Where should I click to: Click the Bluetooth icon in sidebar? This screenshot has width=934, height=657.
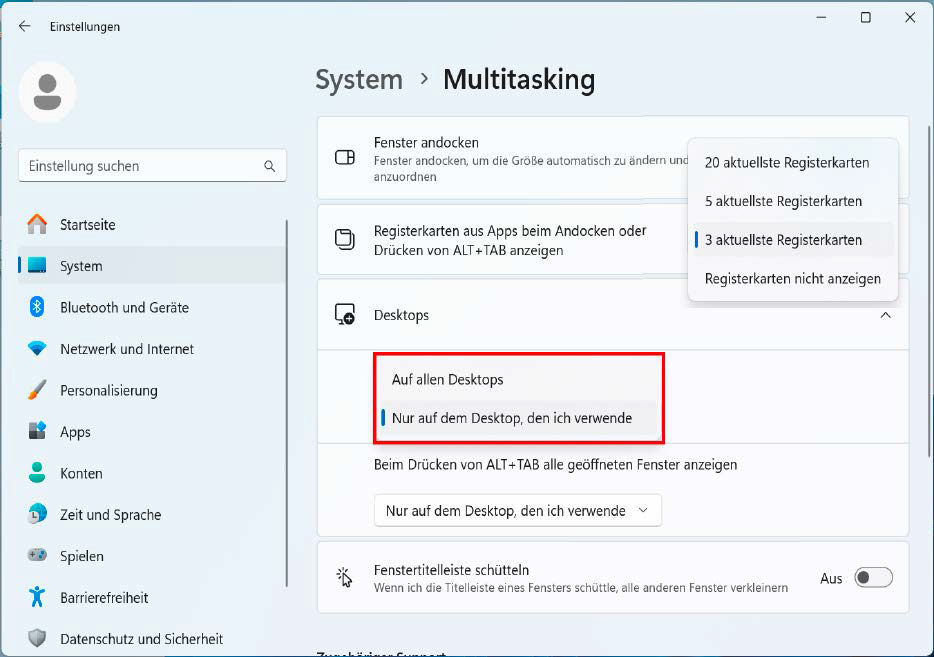pyautogui.click(x=37, y=307)
